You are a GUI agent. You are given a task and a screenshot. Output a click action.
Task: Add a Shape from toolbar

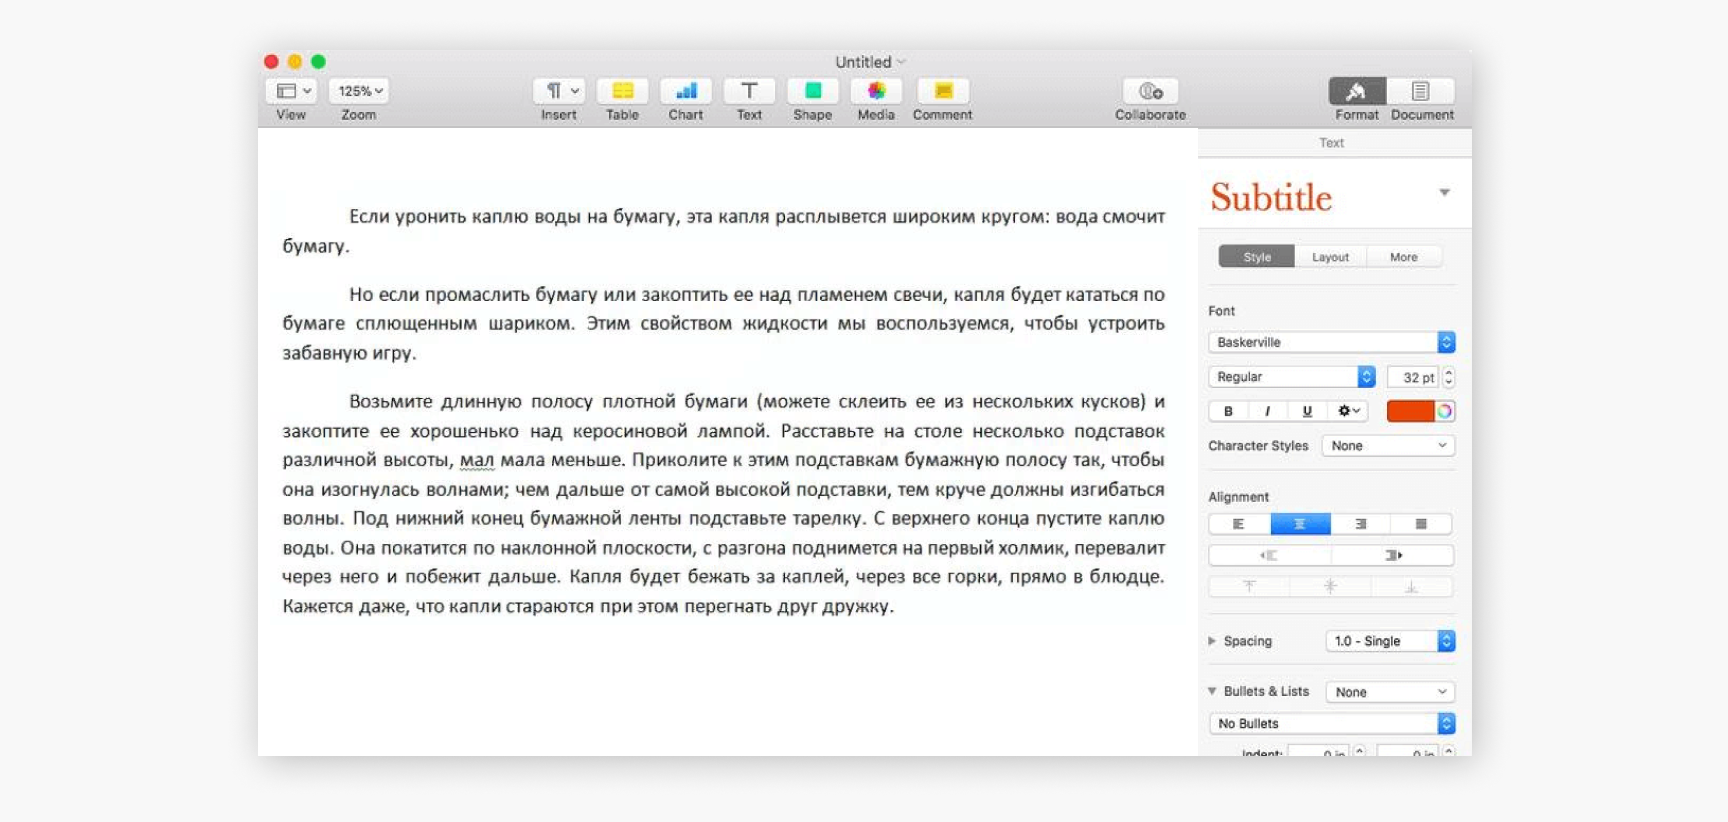pos(813,91)
